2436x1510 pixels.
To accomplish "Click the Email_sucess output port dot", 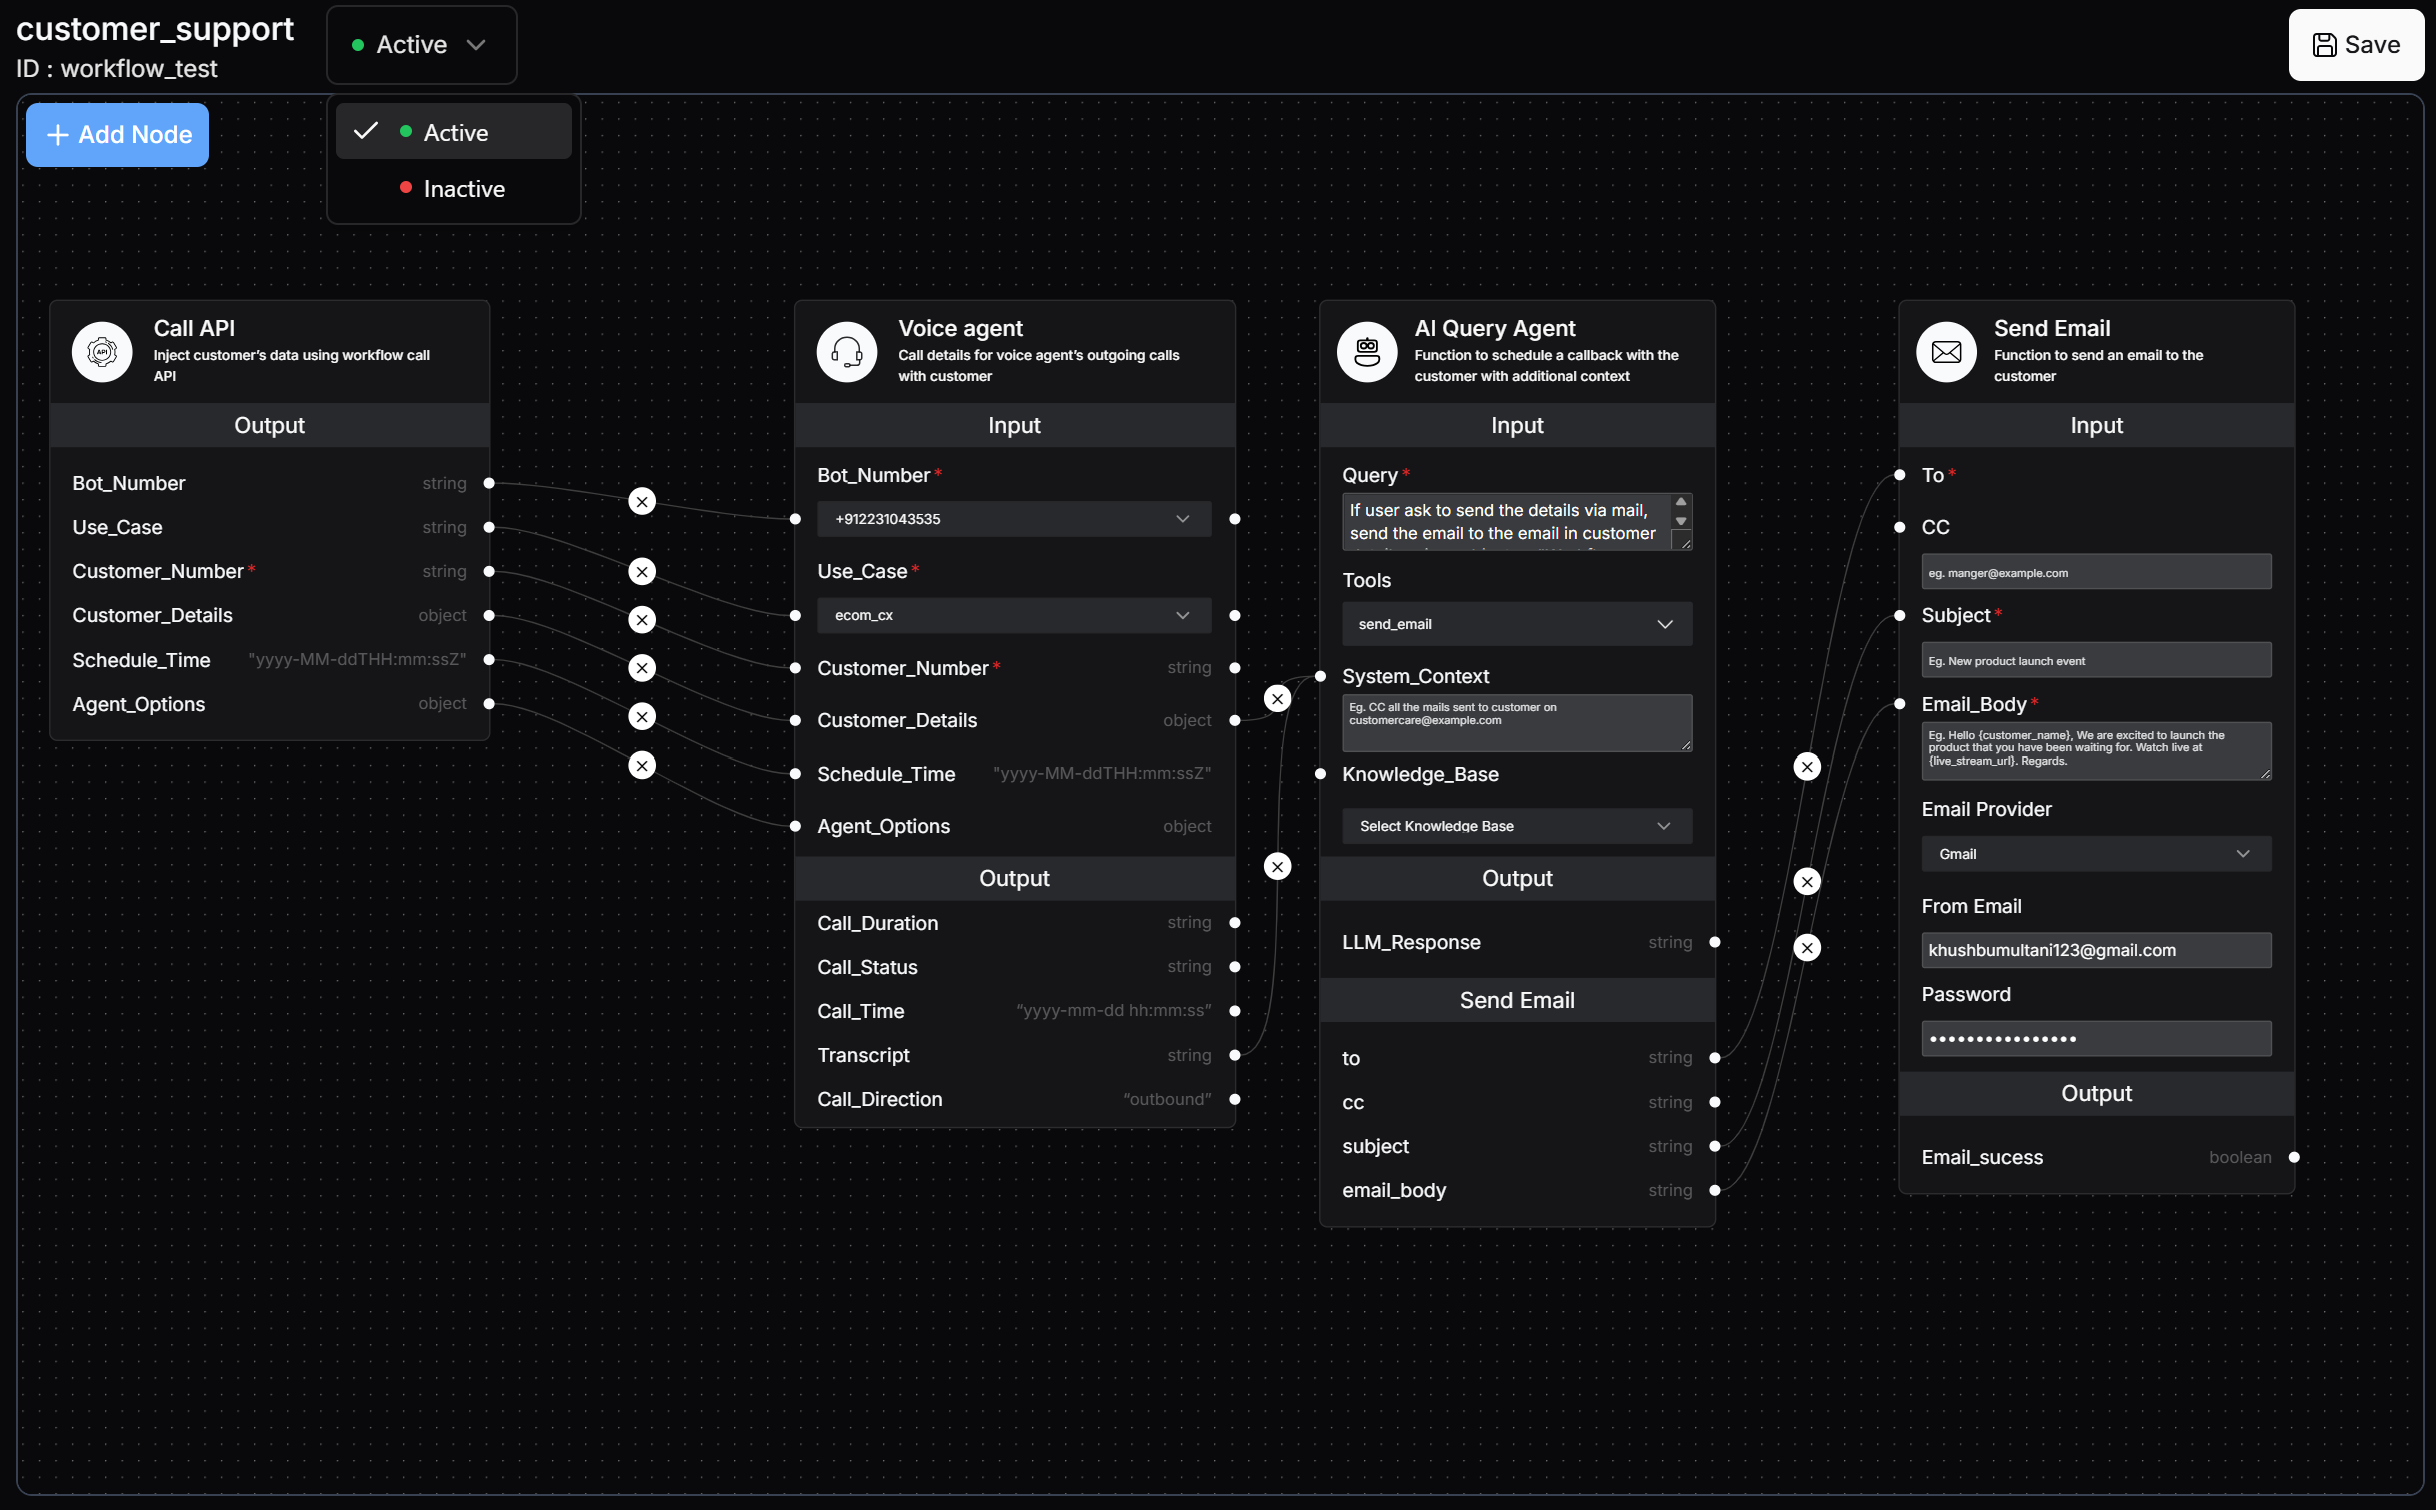I will click(x=2294, y=1157).
